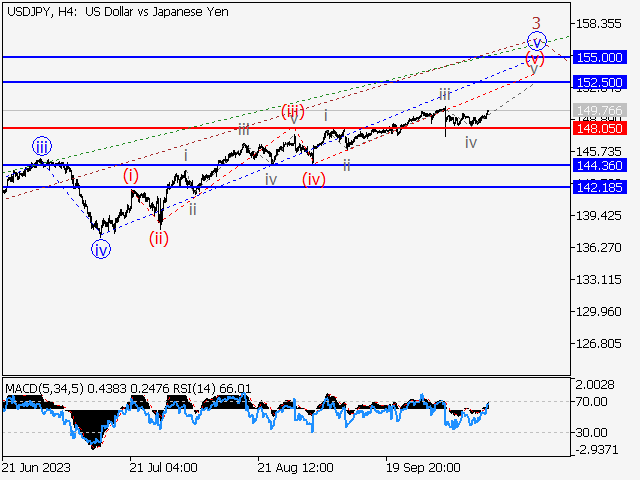Click the 21 Jun 2023 date label
The width and height of the screenshot is (640, 480).
pos(36,467)
